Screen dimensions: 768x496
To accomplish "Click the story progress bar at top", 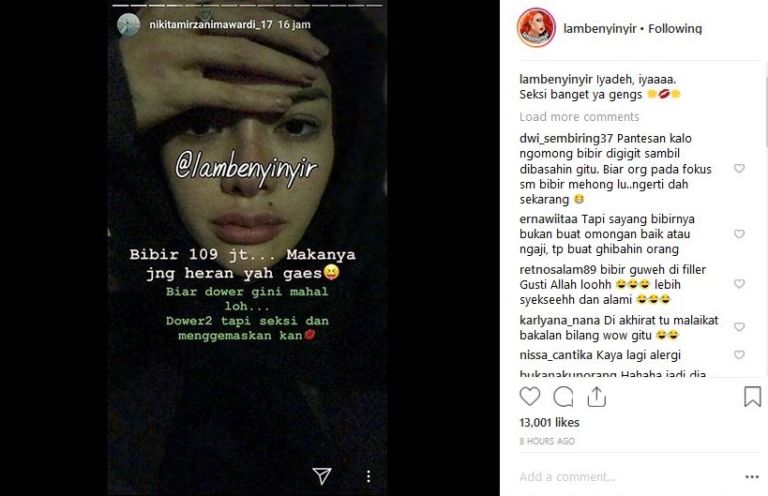I will point(247,5).
